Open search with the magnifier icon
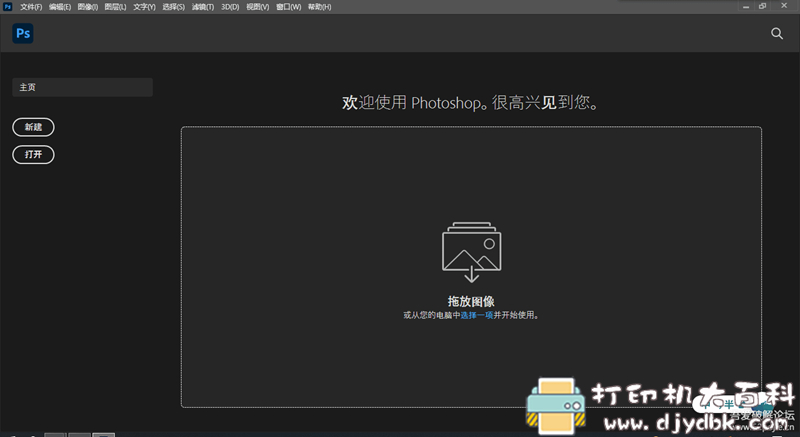Viewport: 800px width, 437px height. pos(777,34)
